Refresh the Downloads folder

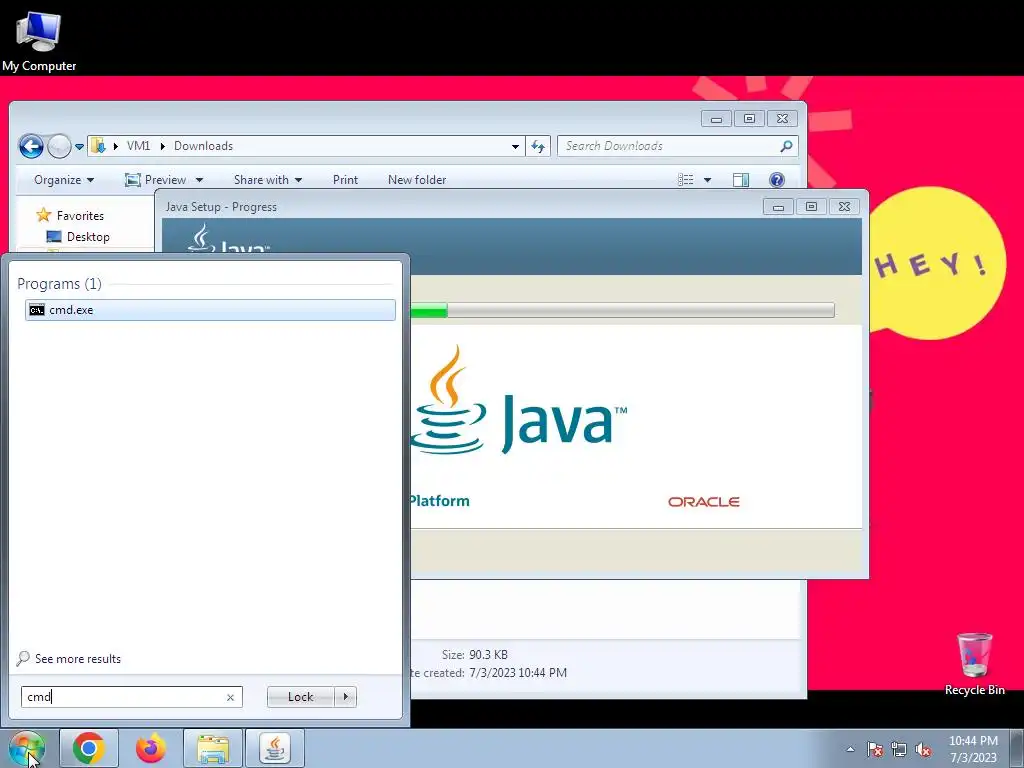point(538,146)
